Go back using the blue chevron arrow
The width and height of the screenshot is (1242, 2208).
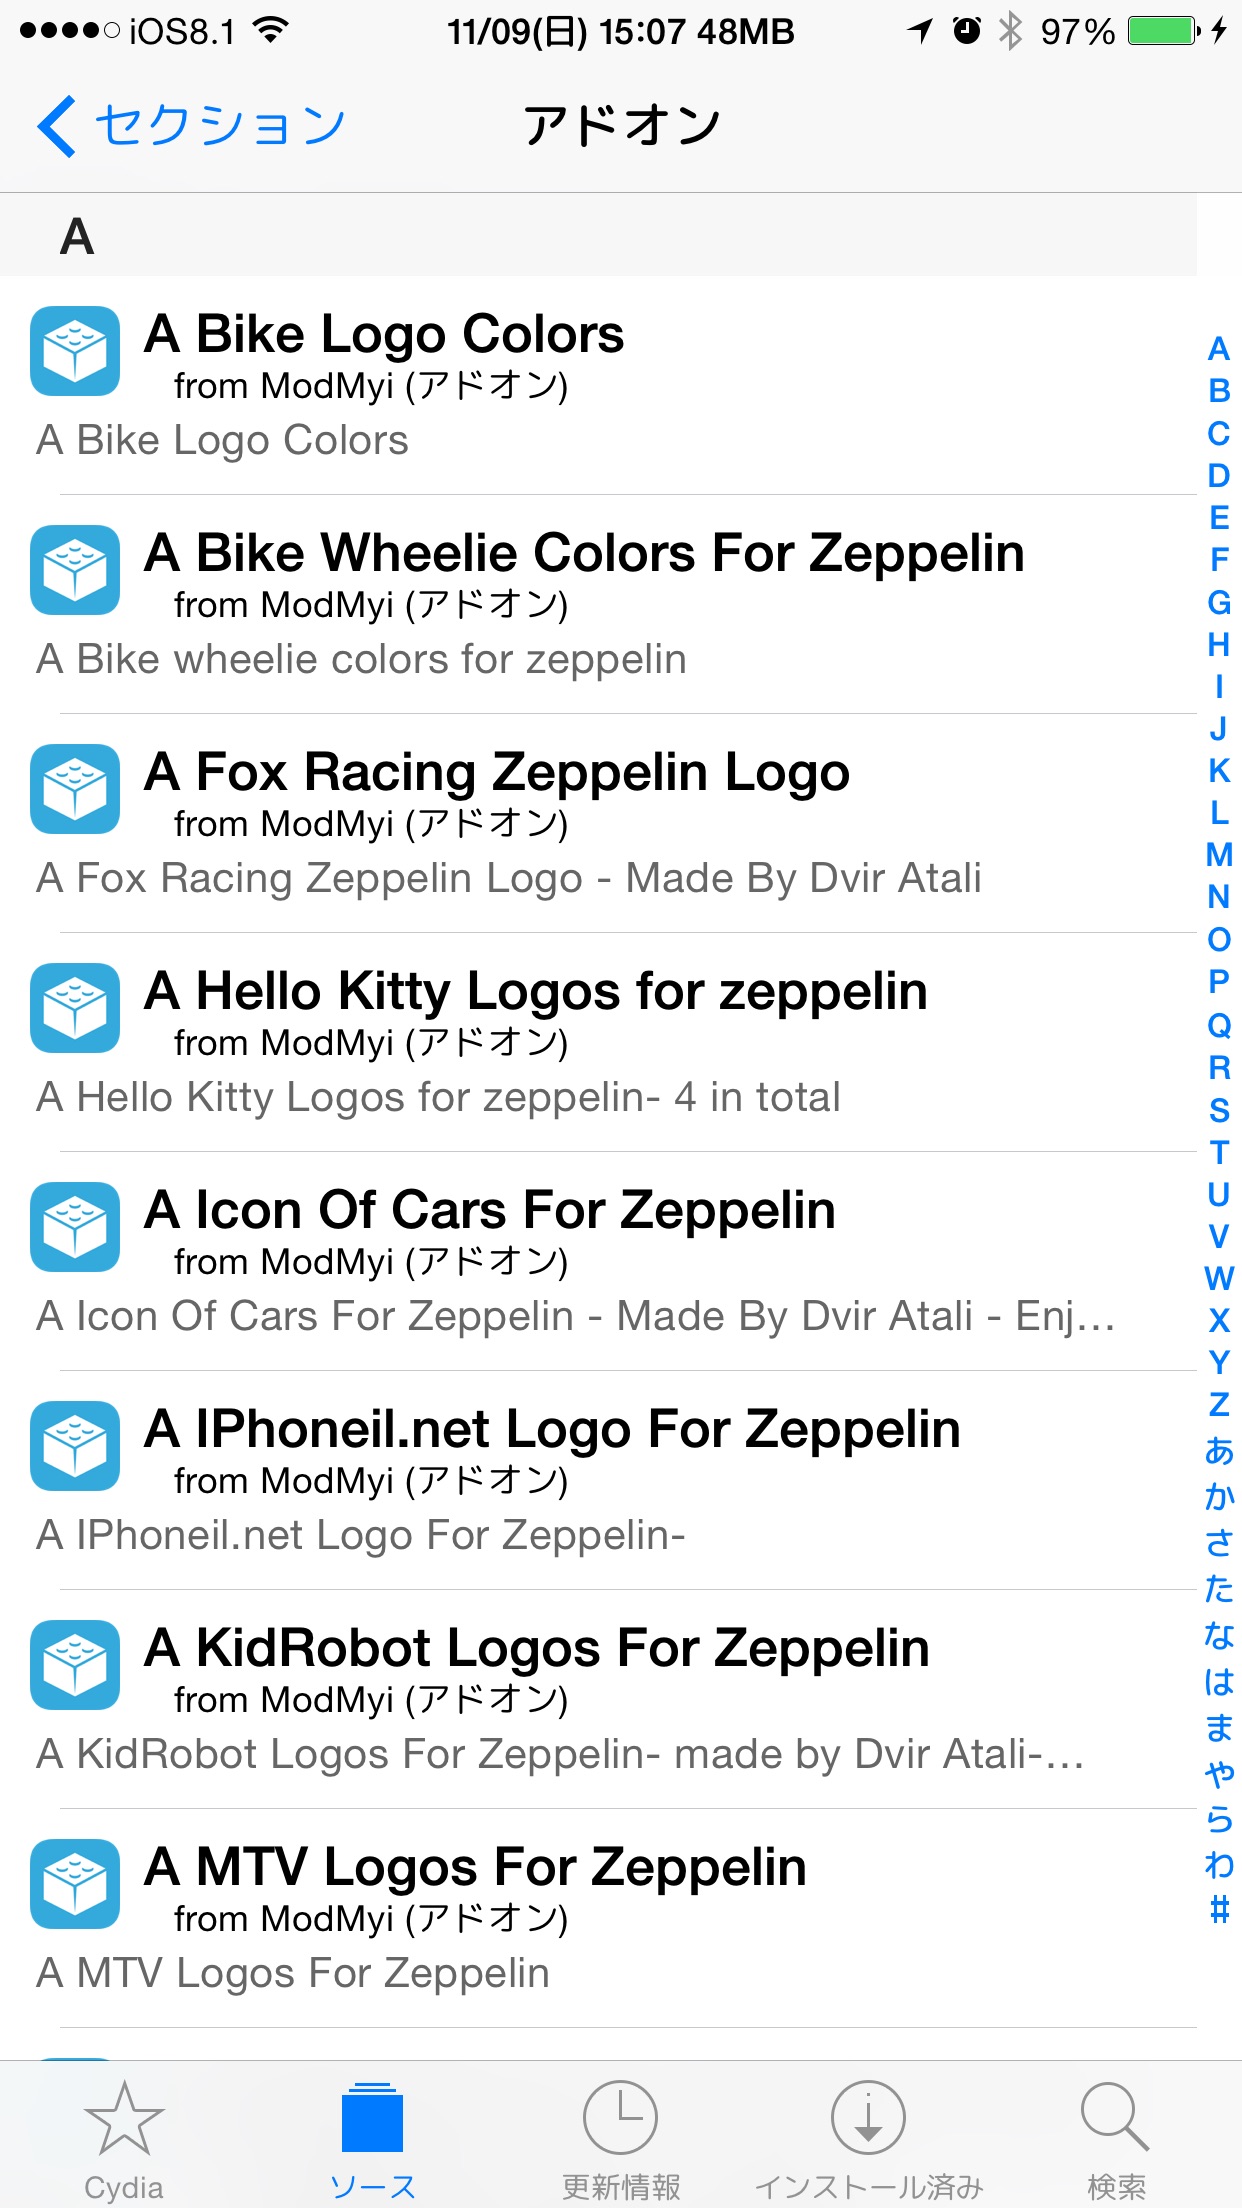pos(57,126)
